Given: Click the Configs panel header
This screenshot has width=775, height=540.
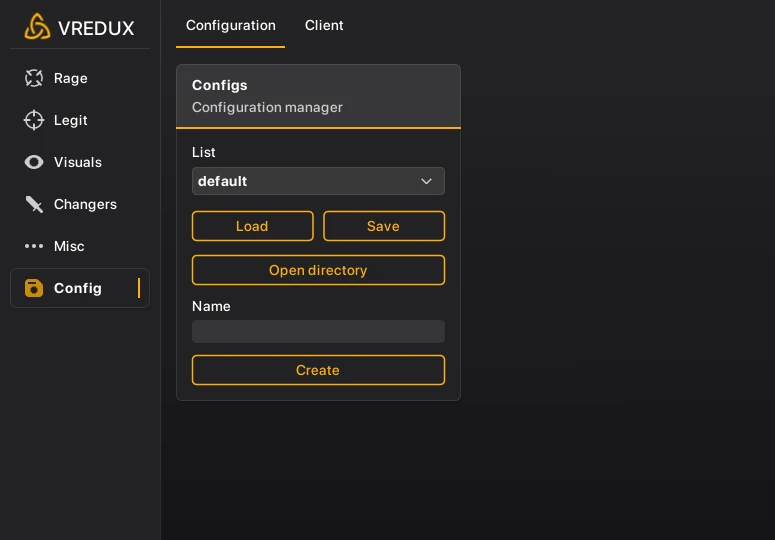Looking at the screenshot, I should click(x=318, y=96).
